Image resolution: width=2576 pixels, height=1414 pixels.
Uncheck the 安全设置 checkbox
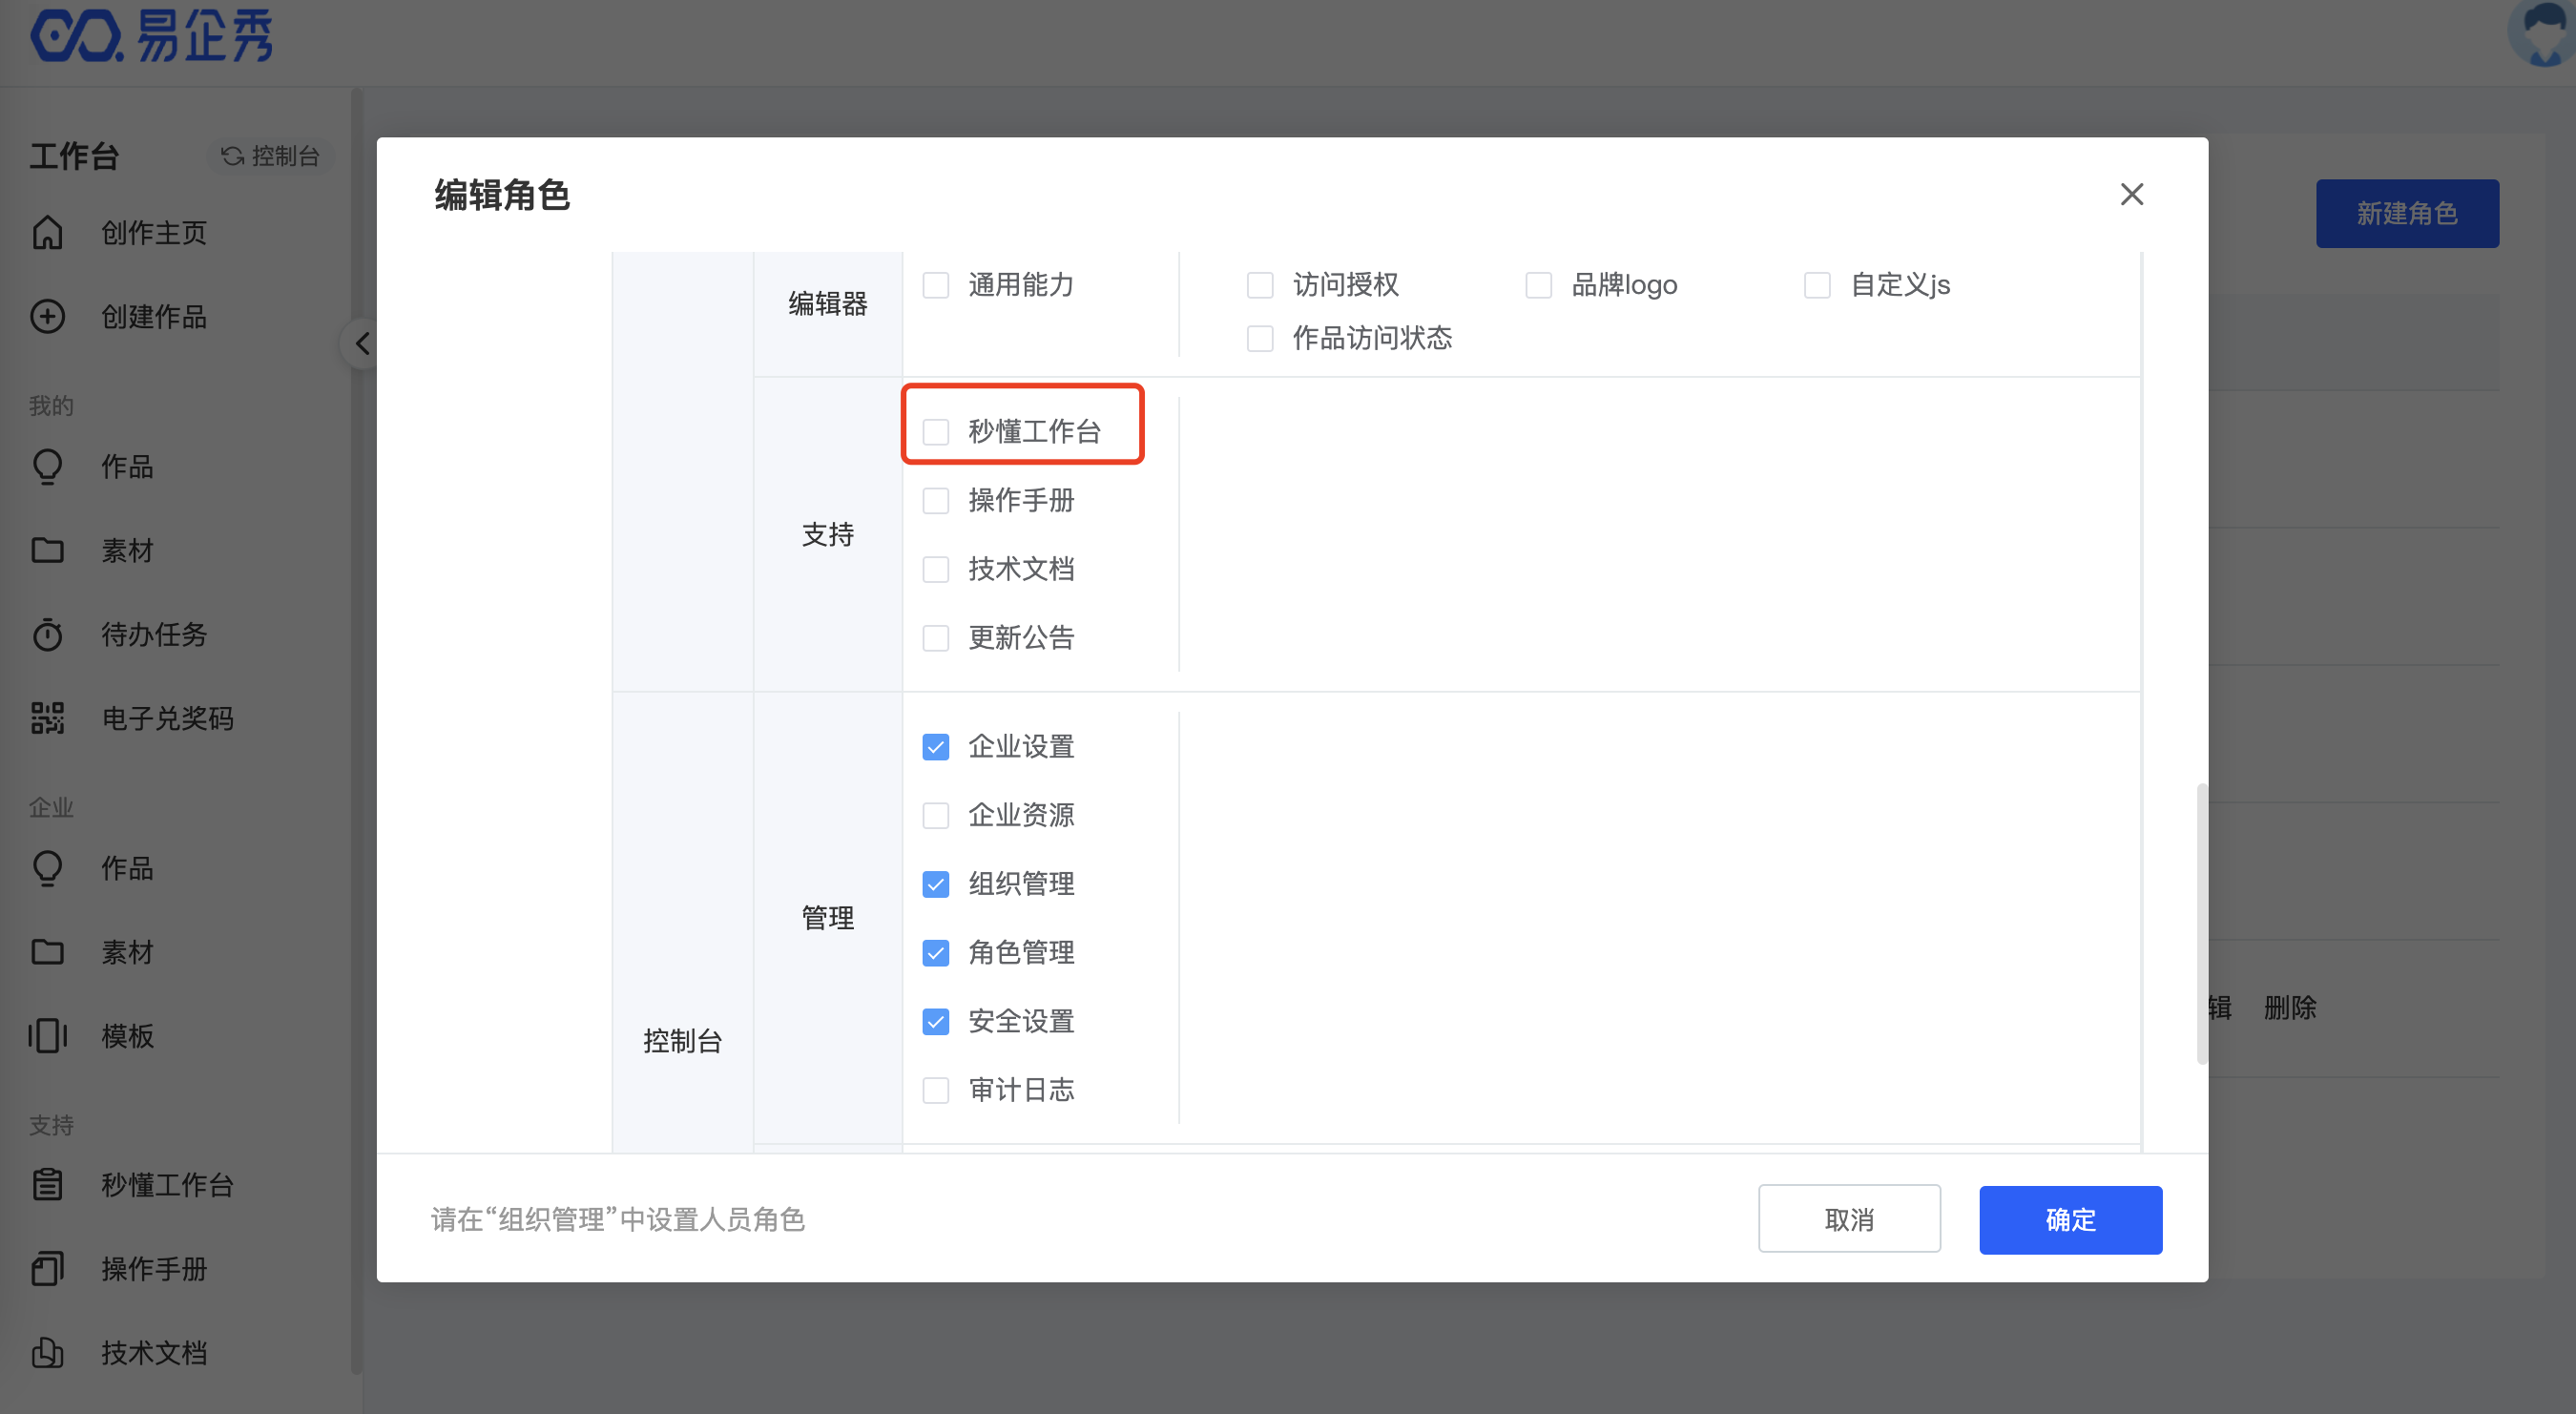[x=935, y=1021]
